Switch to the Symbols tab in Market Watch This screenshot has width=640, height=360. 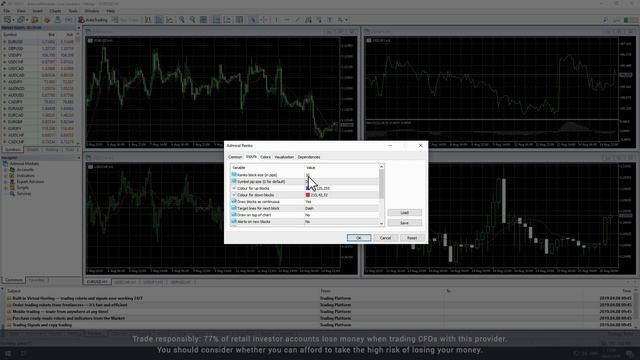[x=12, y=150]
